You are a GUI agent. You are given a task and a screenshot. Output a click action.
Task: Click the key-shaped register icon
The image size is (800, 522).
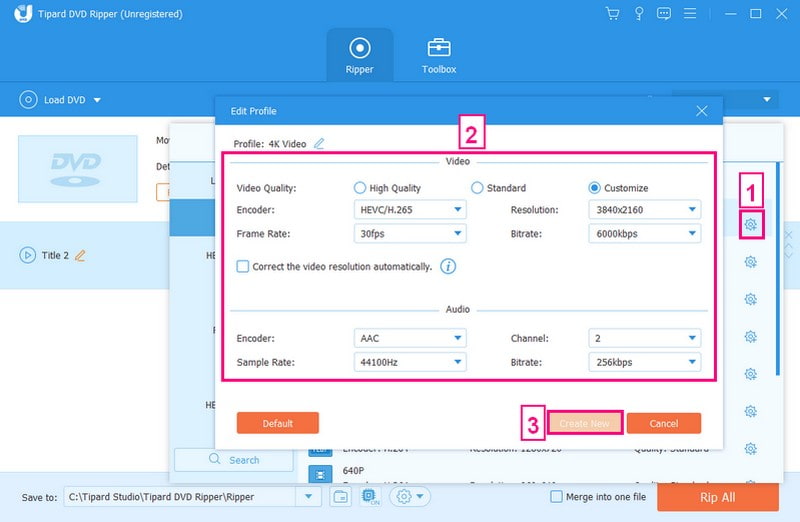coord(638,14)
